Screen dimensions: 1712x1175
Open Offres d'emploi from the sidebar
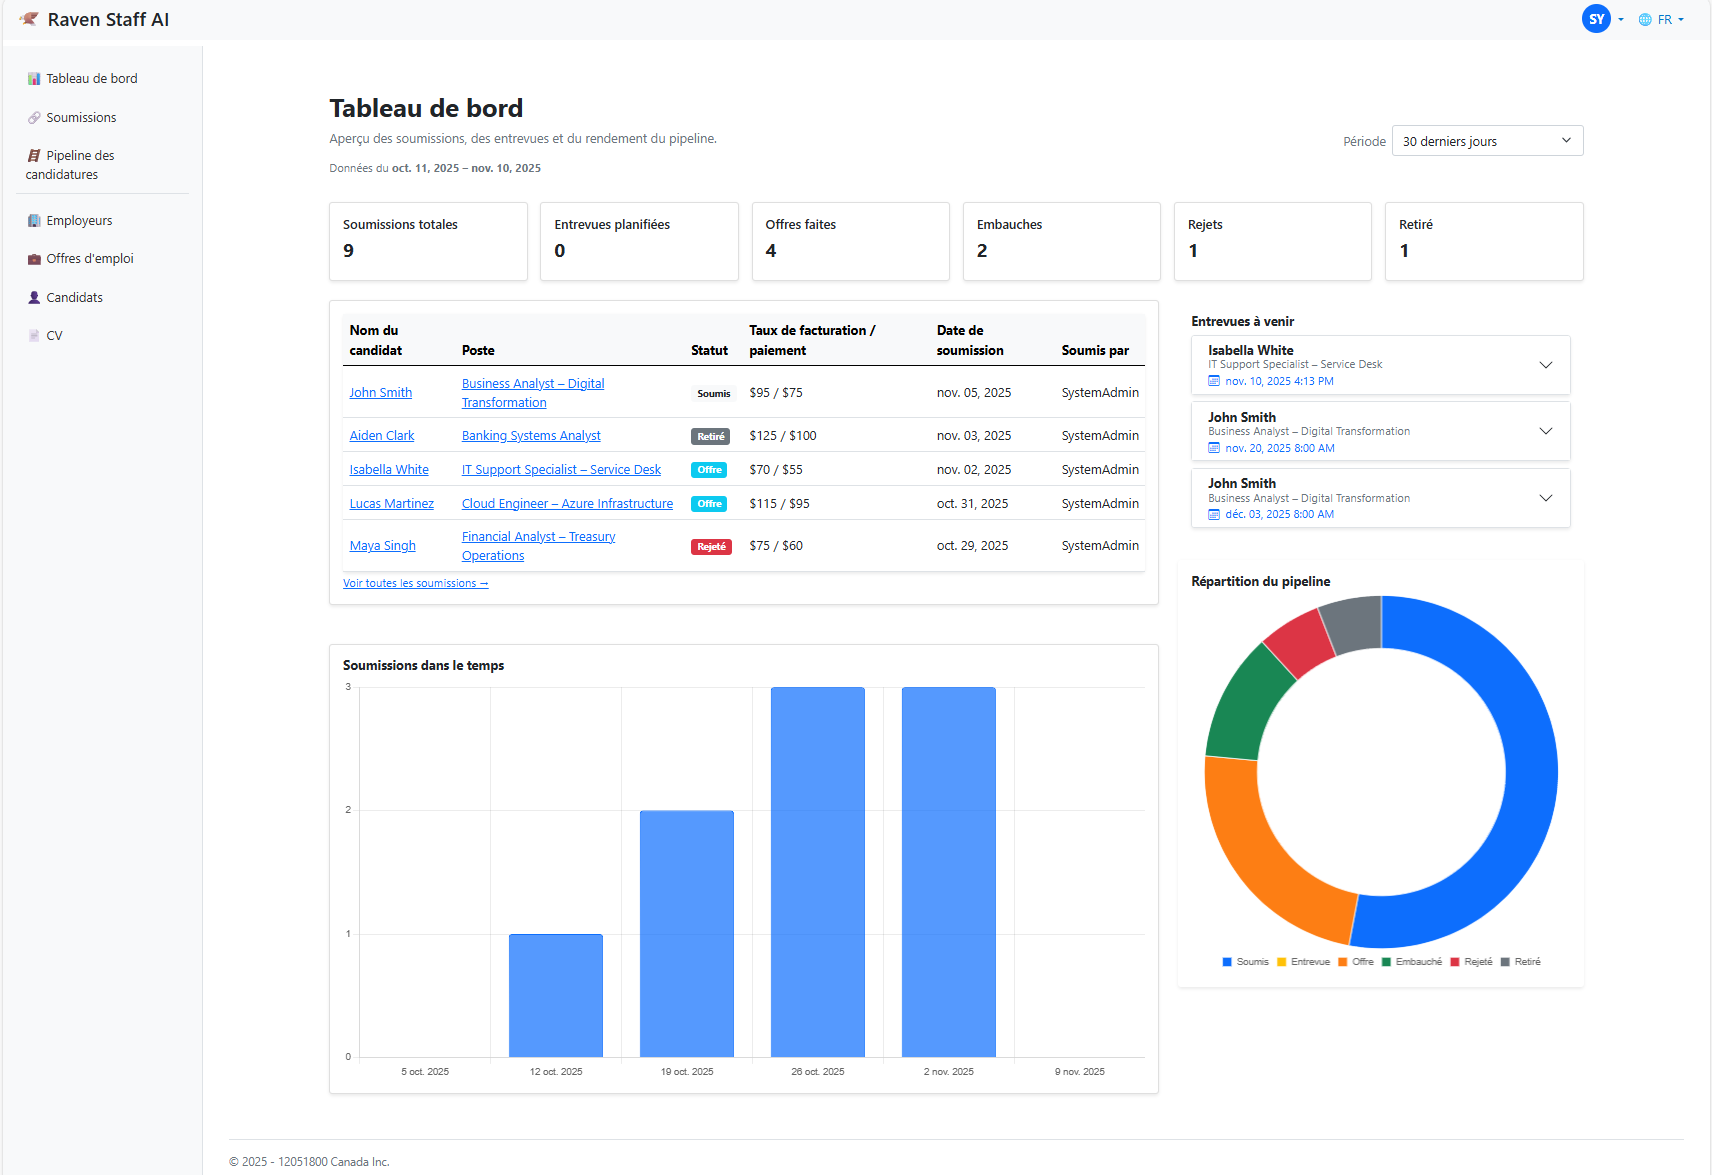click(x=34, y=258)
